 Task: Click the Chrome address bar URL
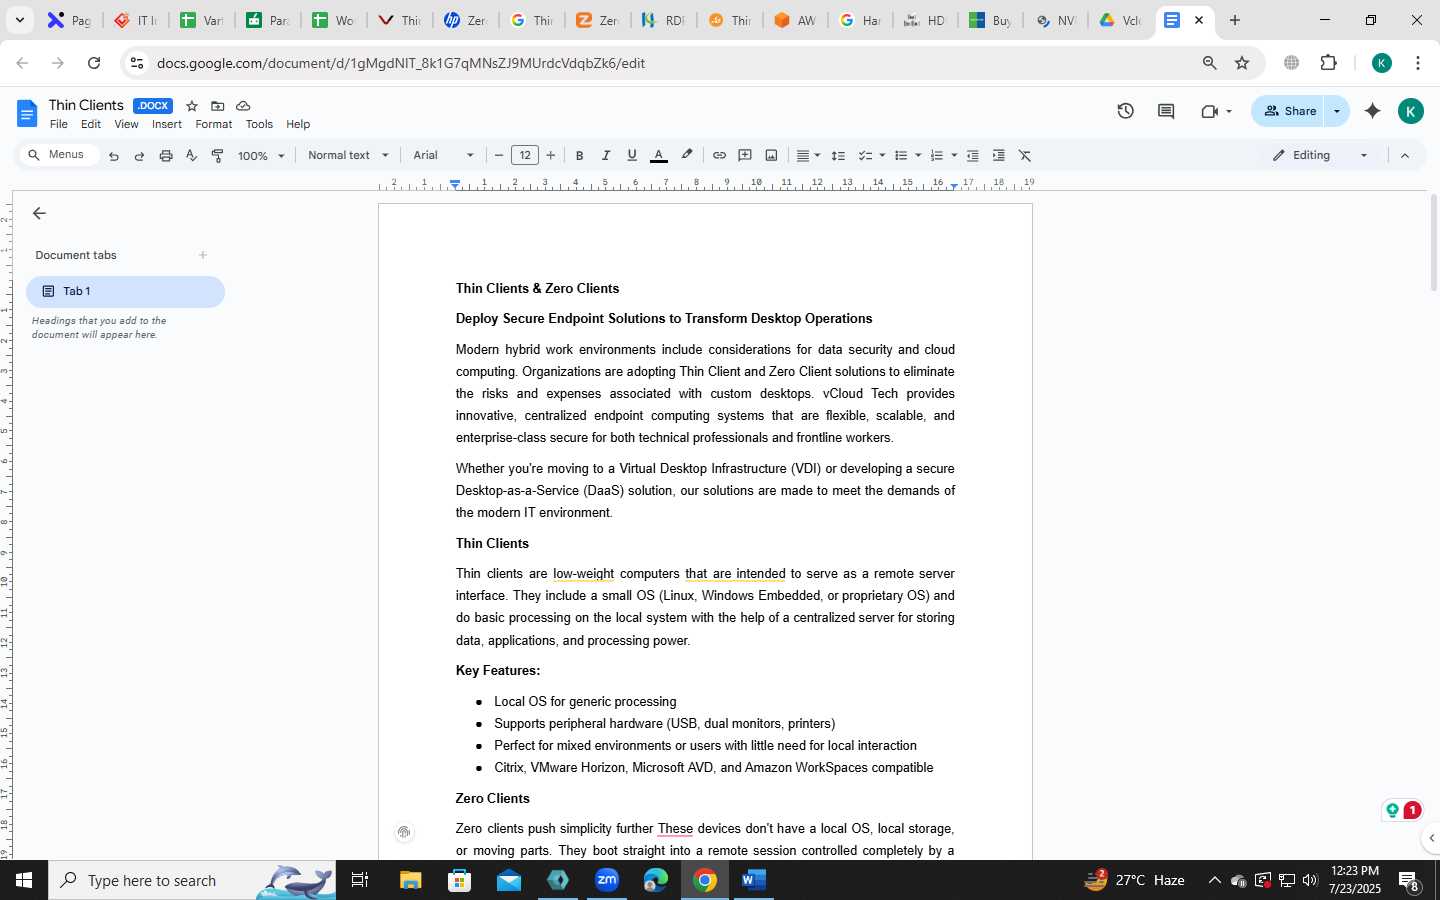[400, 63]
